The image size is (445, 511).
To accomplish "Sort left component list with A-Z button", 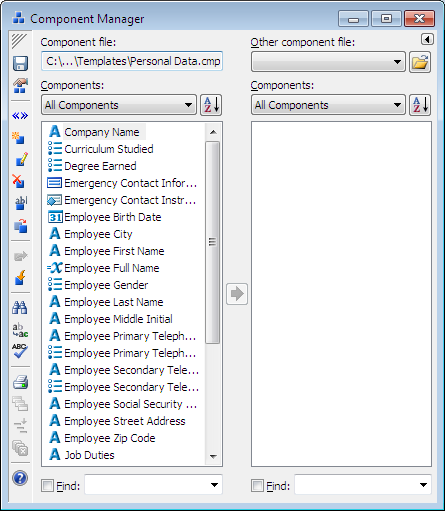I will pos(211,105).
